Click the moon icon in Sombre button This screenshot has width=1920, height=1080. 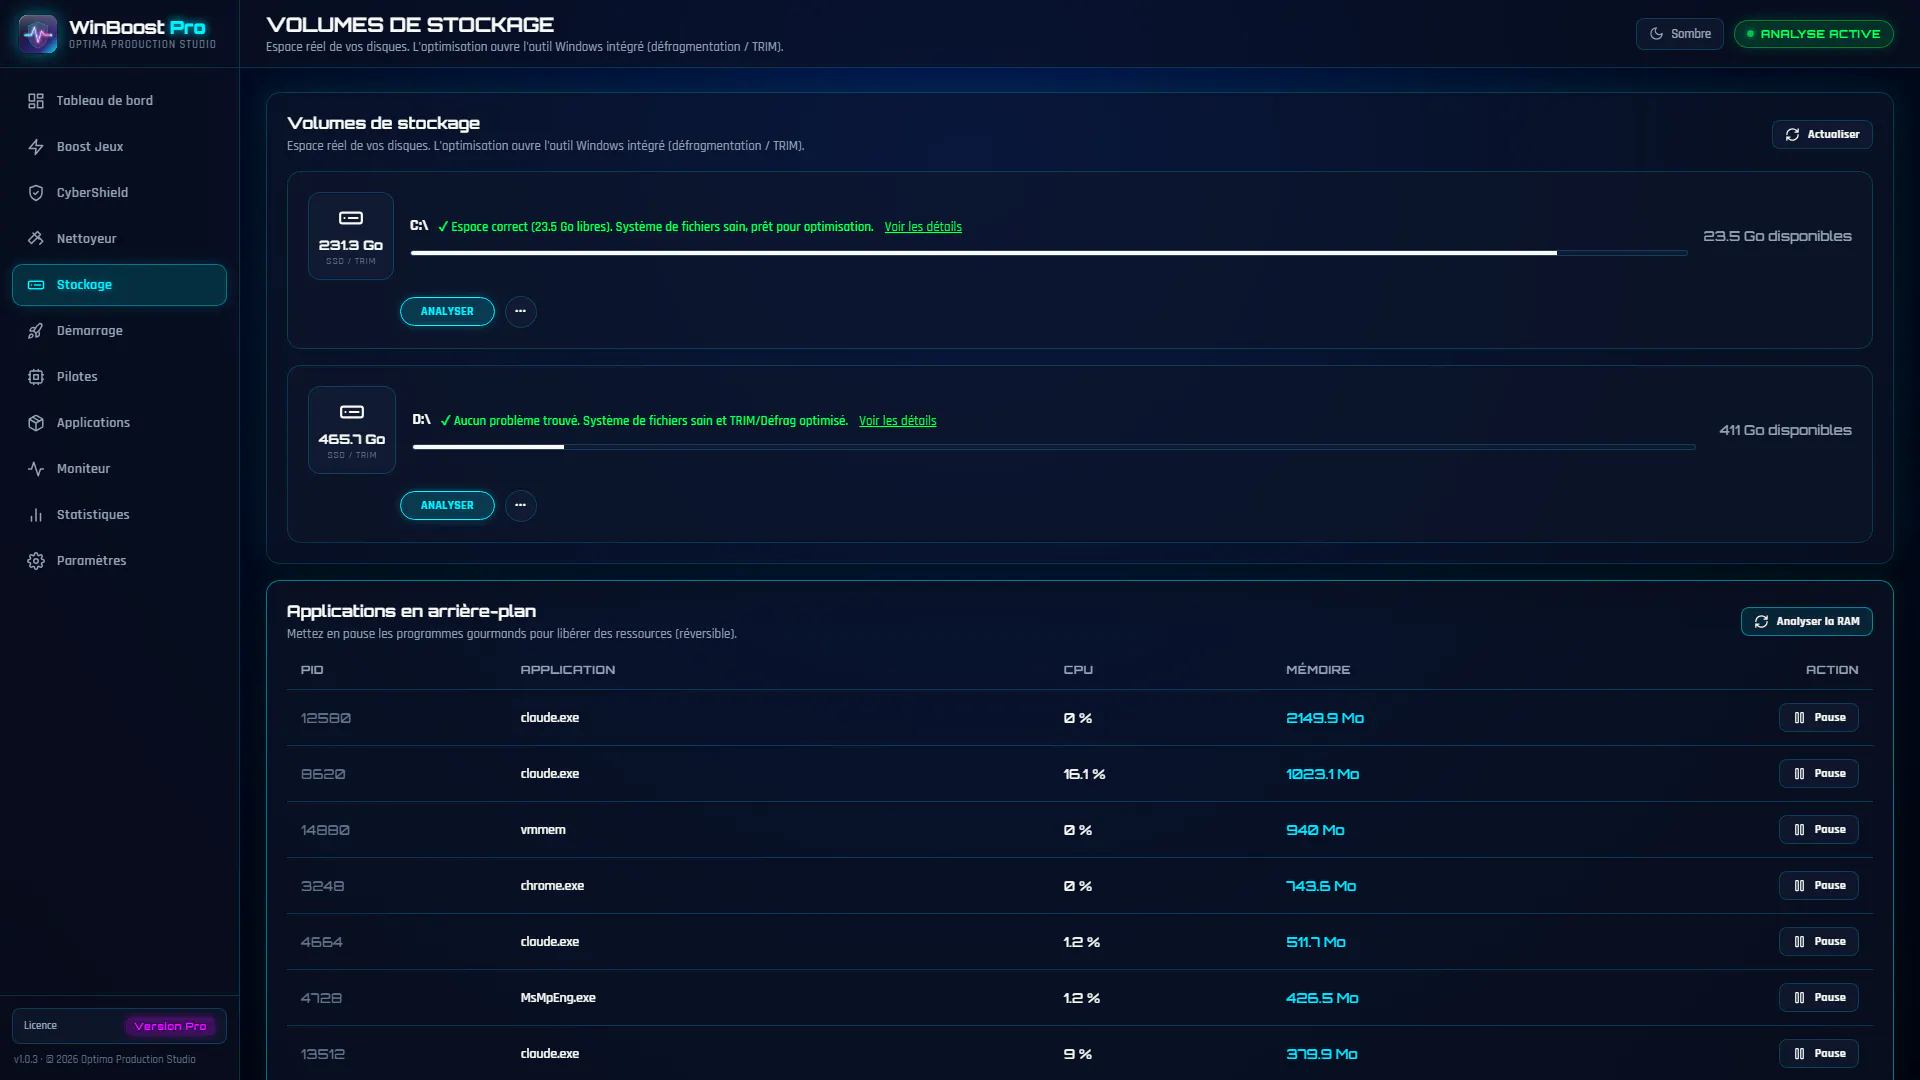coord(1656,34)
